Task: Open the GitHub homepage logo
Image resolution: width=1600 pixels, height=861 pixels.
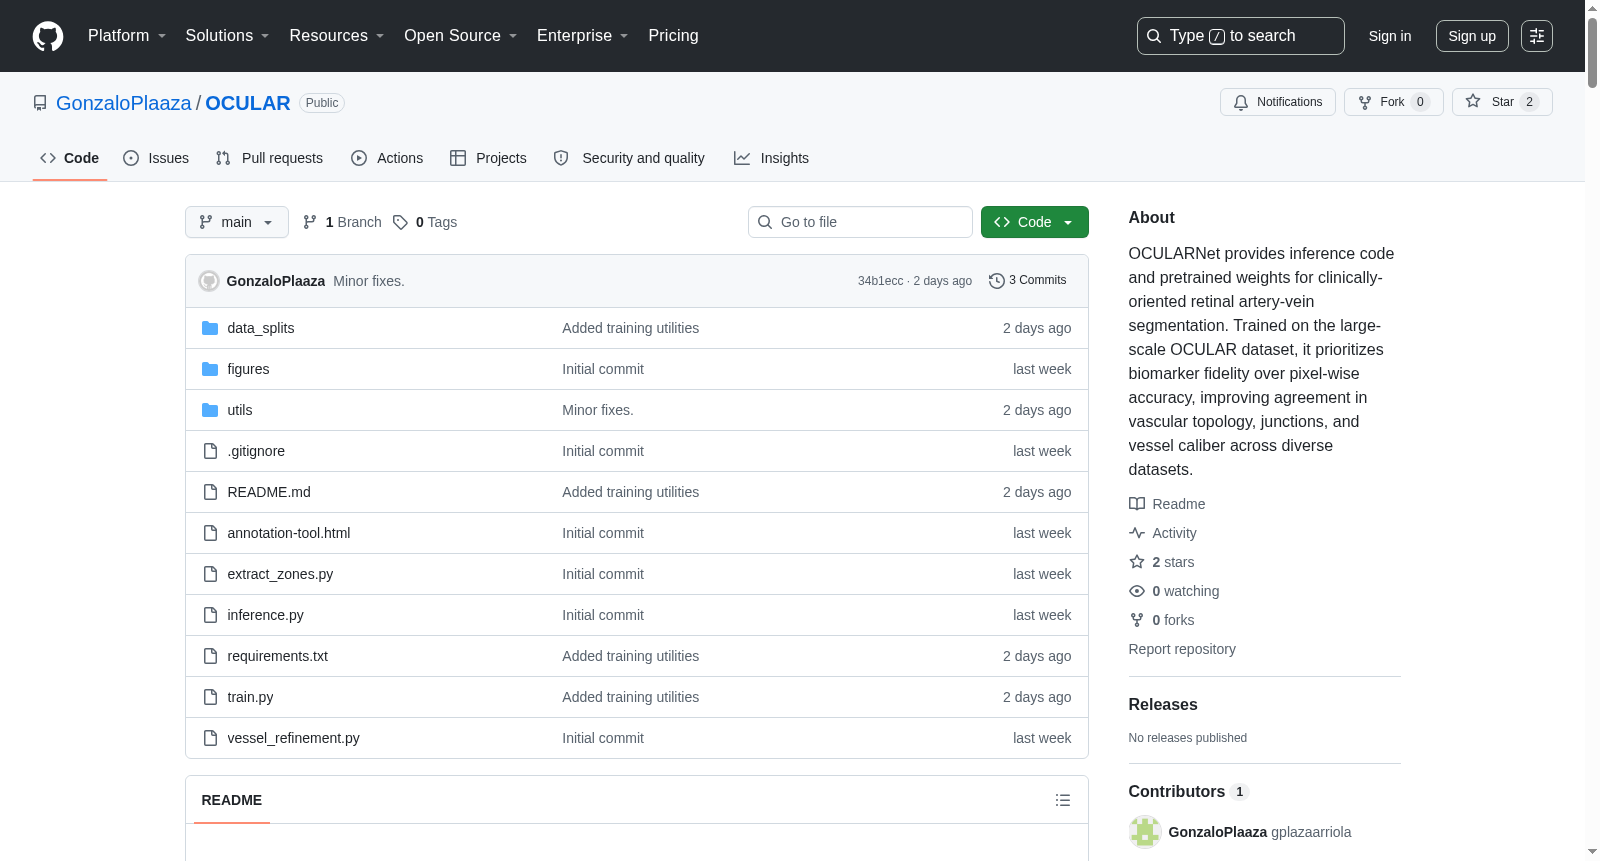Action: click(x=48, y=36)
